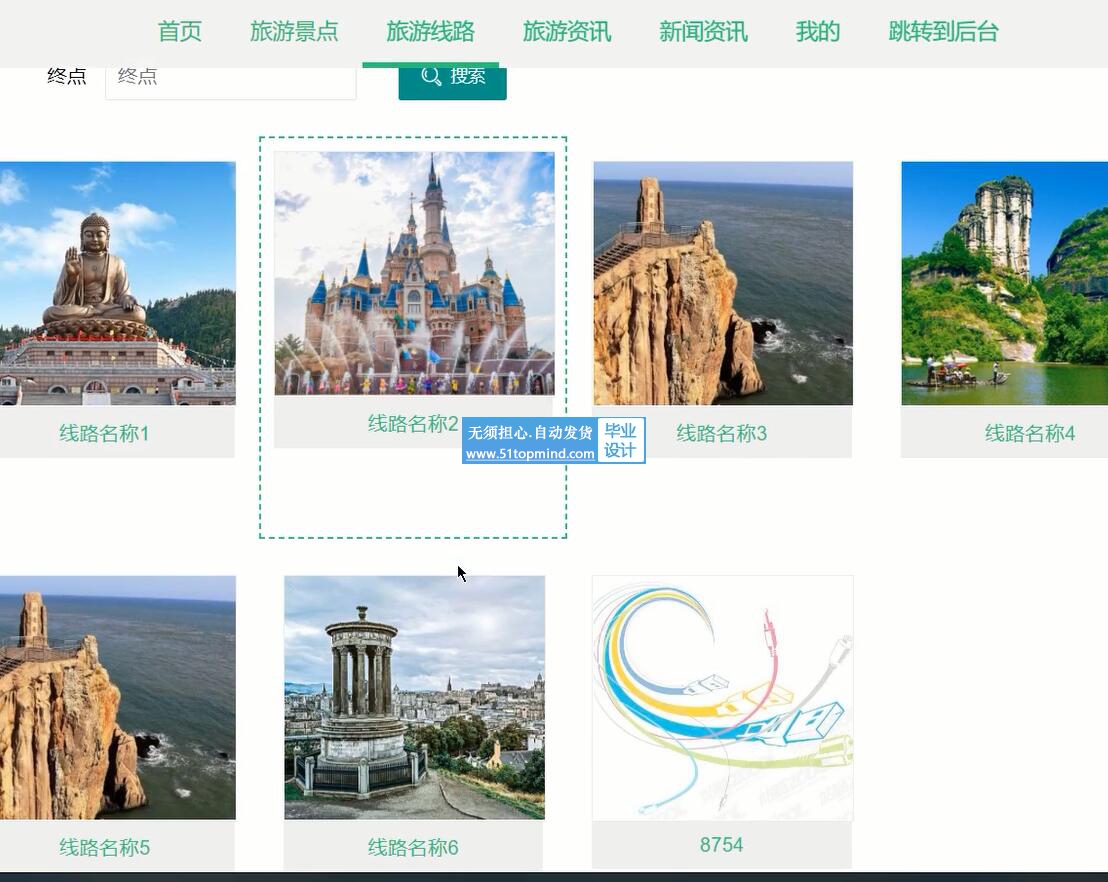Click the 线路名称5 title
The height and width of the screenshot is (882, 1108).
[104, 847]
